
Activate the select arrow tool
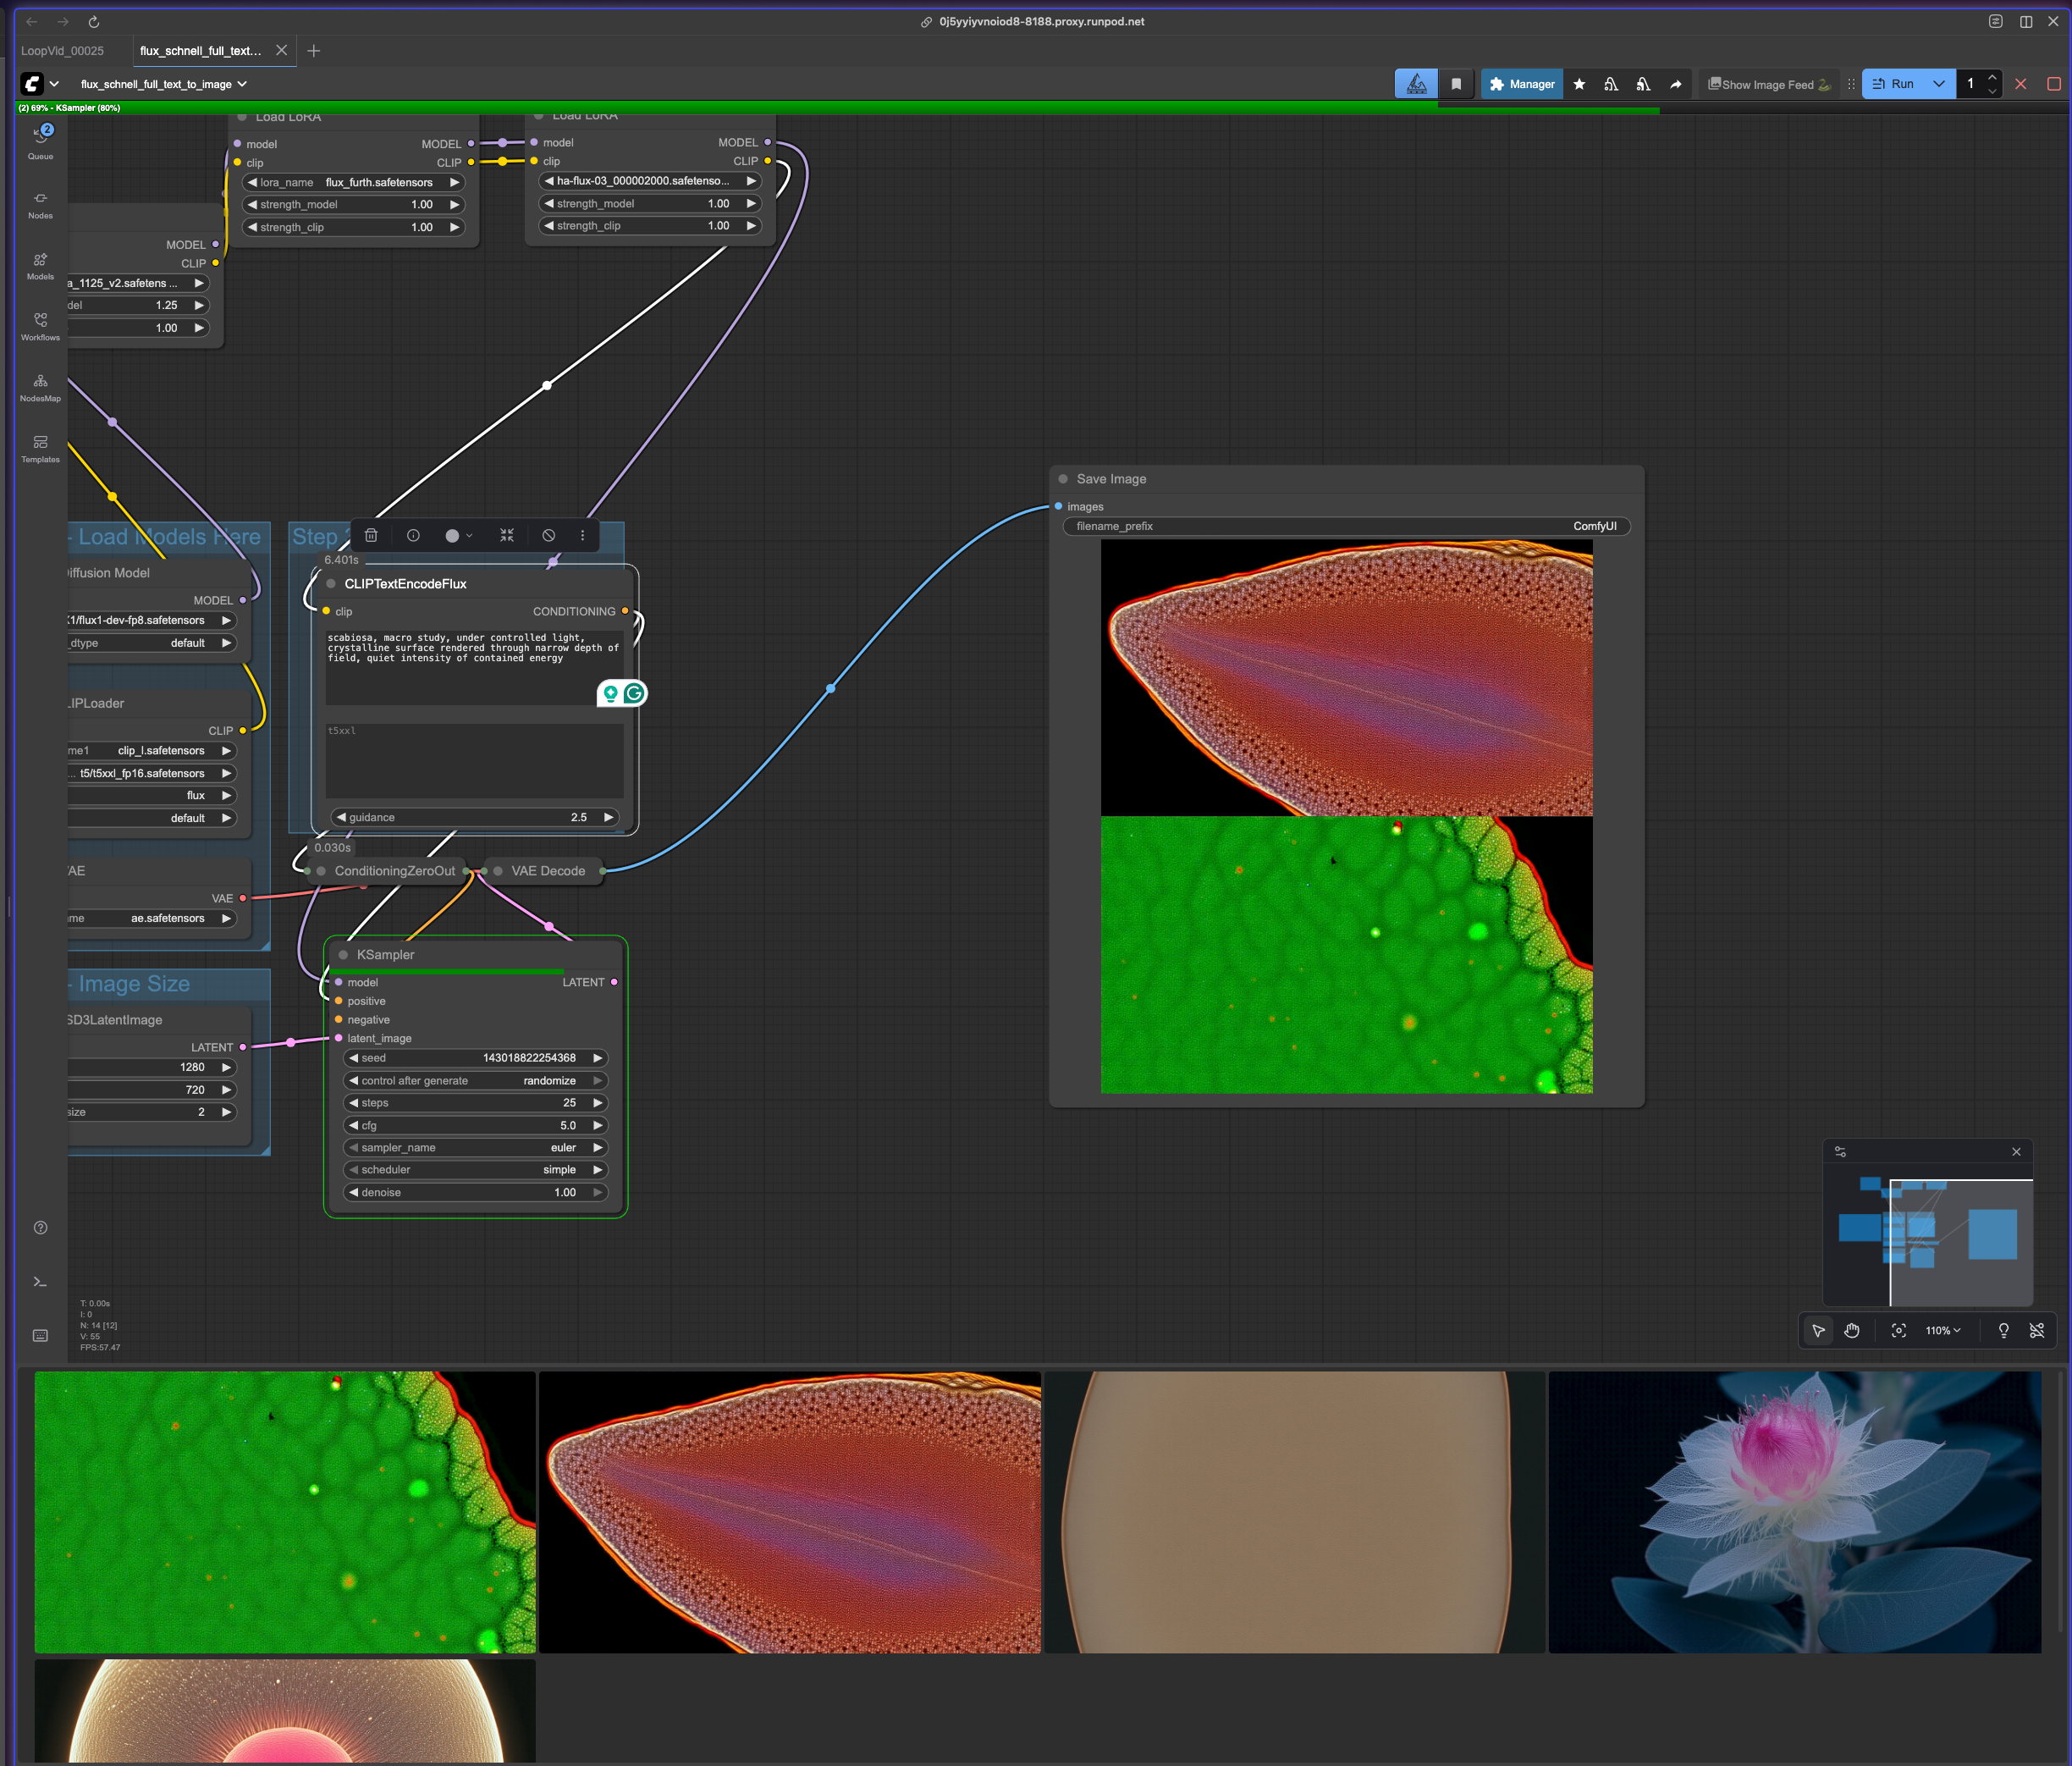click(1819, 1331)
